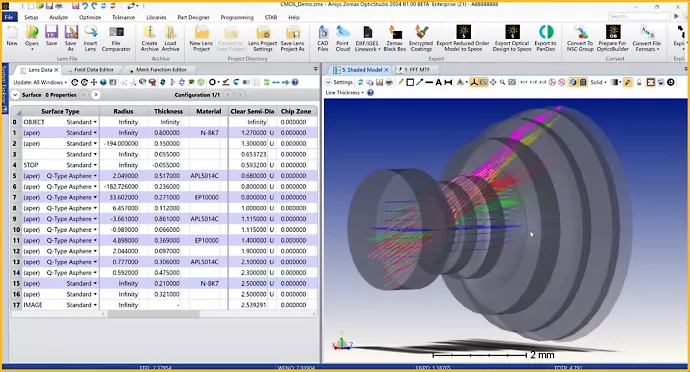Expand the Surface 0 Properties panel
This screenshot has width=690, height=372.
click(x=15, y=95)
